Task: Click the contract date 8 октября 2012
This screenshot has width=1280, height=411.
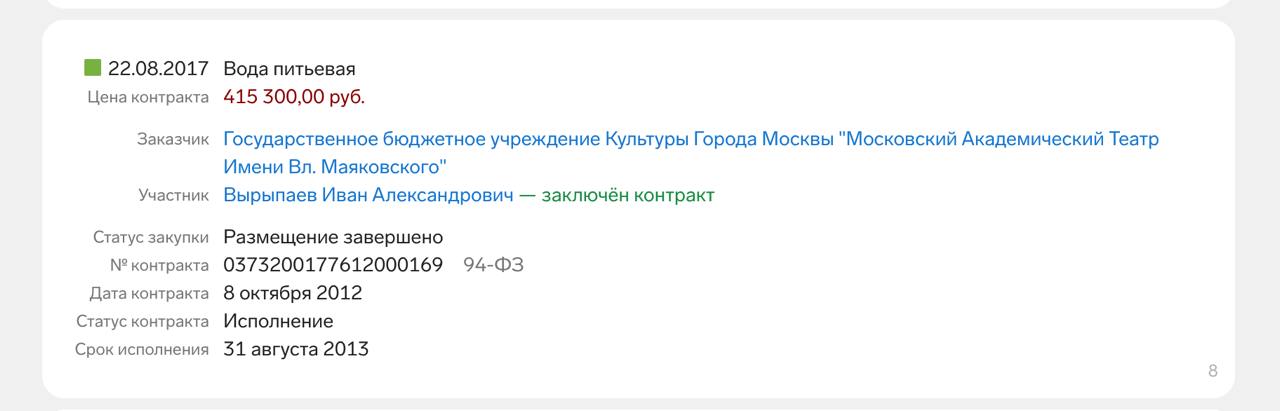Action: (x=293, y=293)
